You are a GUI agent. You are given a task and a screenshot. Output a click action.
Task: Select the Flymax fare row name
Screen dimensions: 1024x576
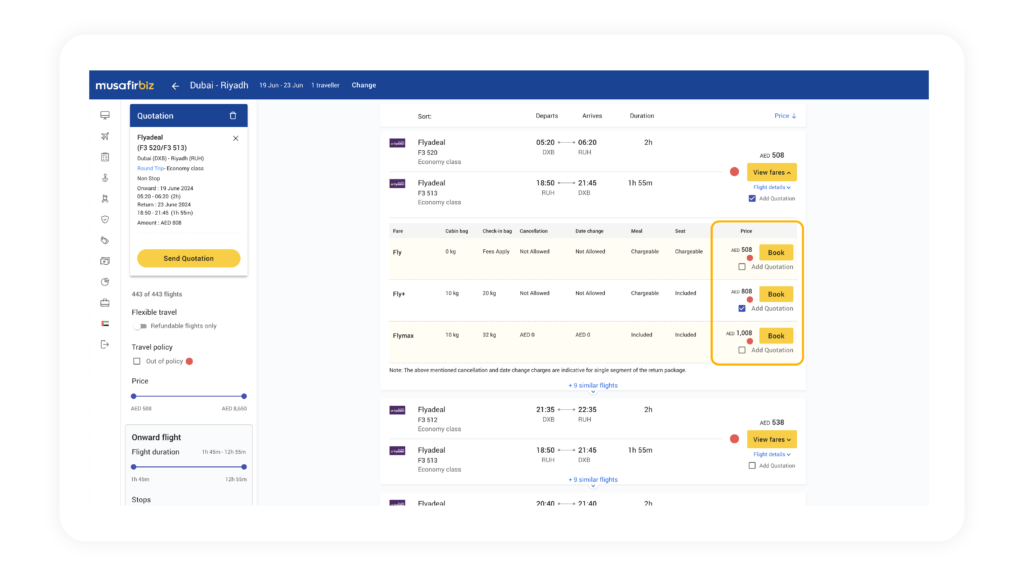point(403,336)
